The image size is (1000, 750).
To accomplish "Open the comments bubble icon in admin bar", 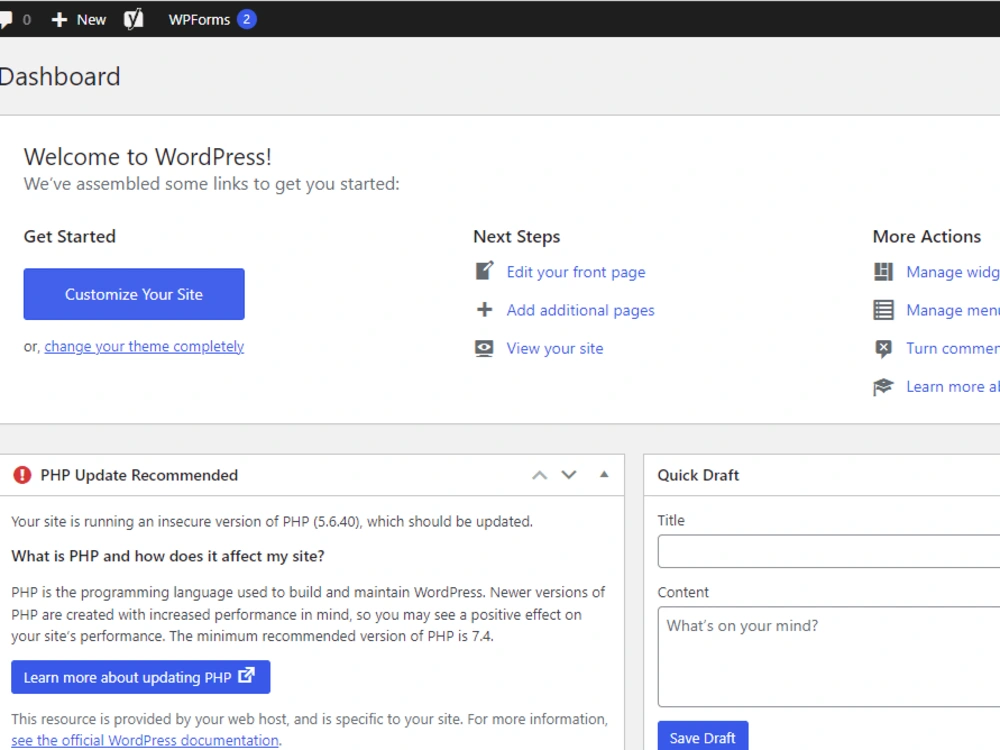I will click(6, 19).
